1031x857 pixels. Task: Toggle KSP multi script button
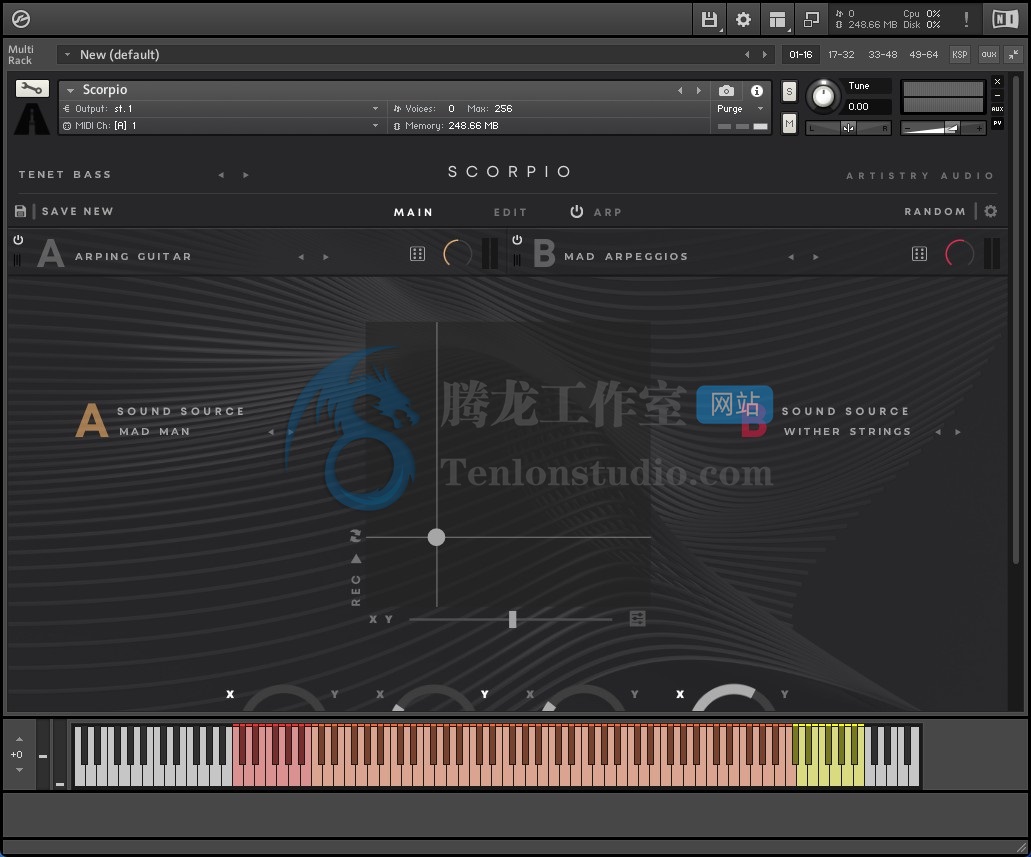point(959,55)
